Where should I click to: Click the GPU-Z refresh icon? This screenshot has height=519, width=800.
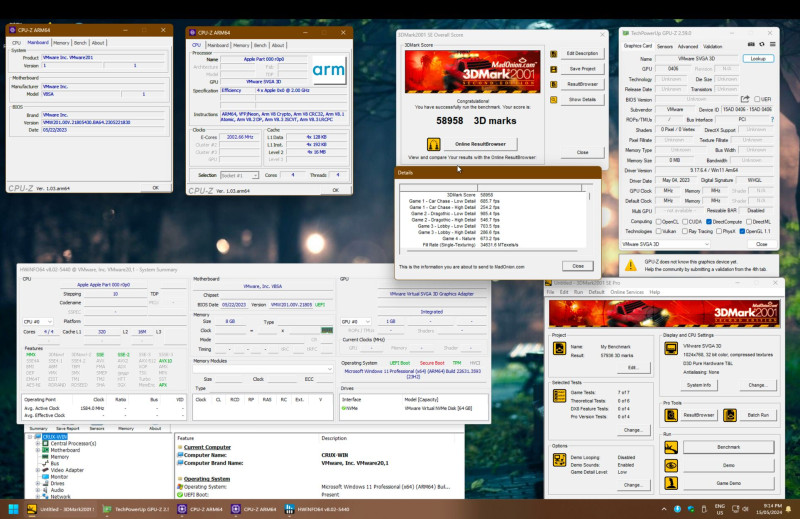point(762,45)
